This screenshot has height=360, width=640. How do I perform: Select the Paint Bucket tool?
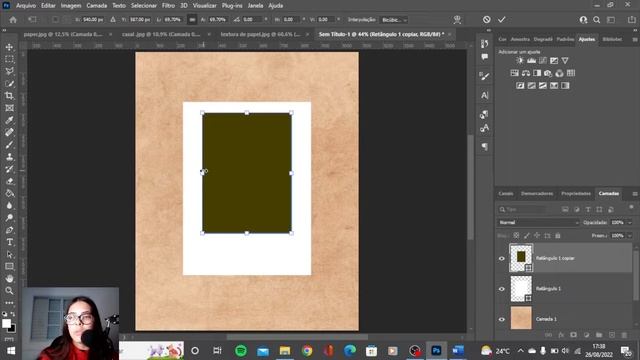point(9,193)
